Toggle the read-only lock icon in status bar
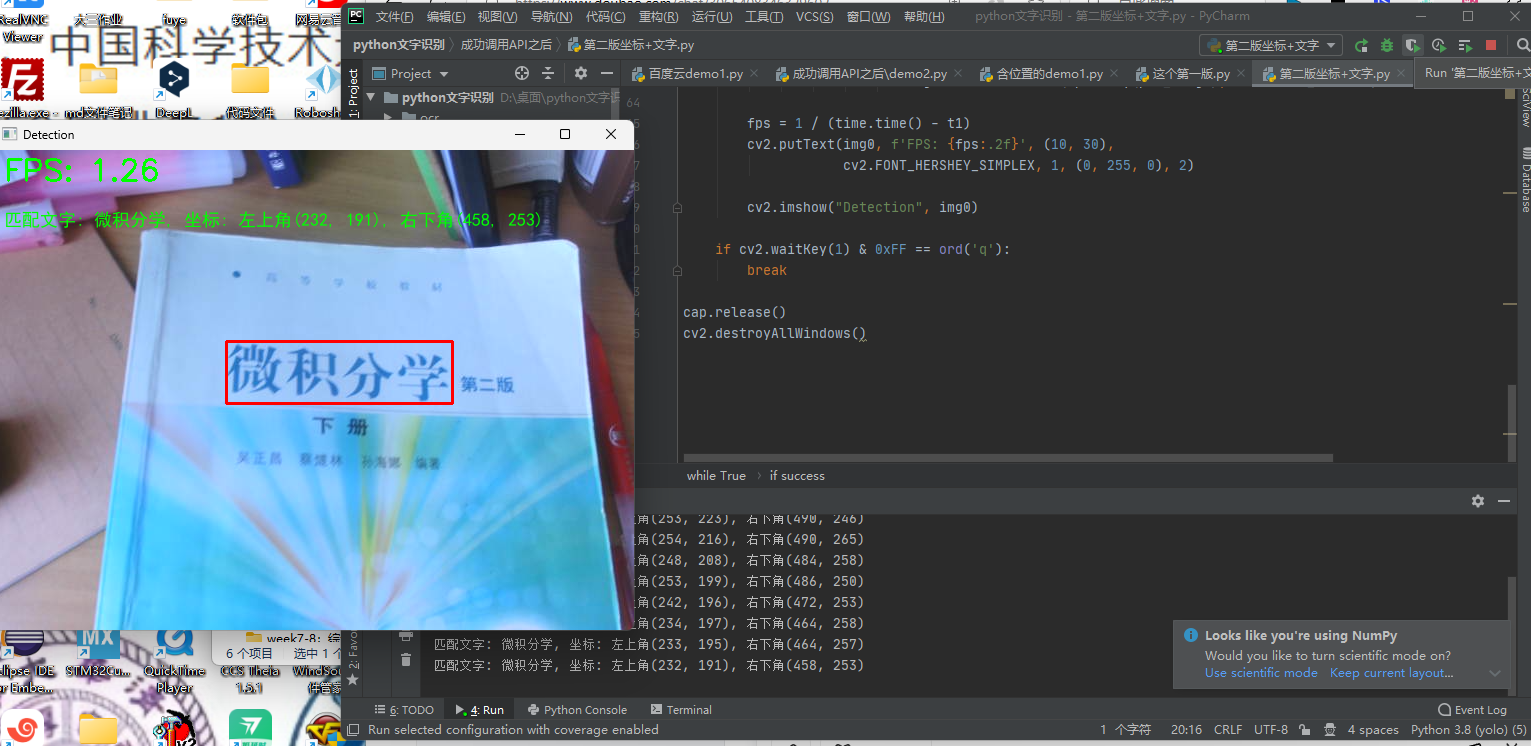Image resolution: width=1531 pixels, height=746 pixels. coord(1306,730)
